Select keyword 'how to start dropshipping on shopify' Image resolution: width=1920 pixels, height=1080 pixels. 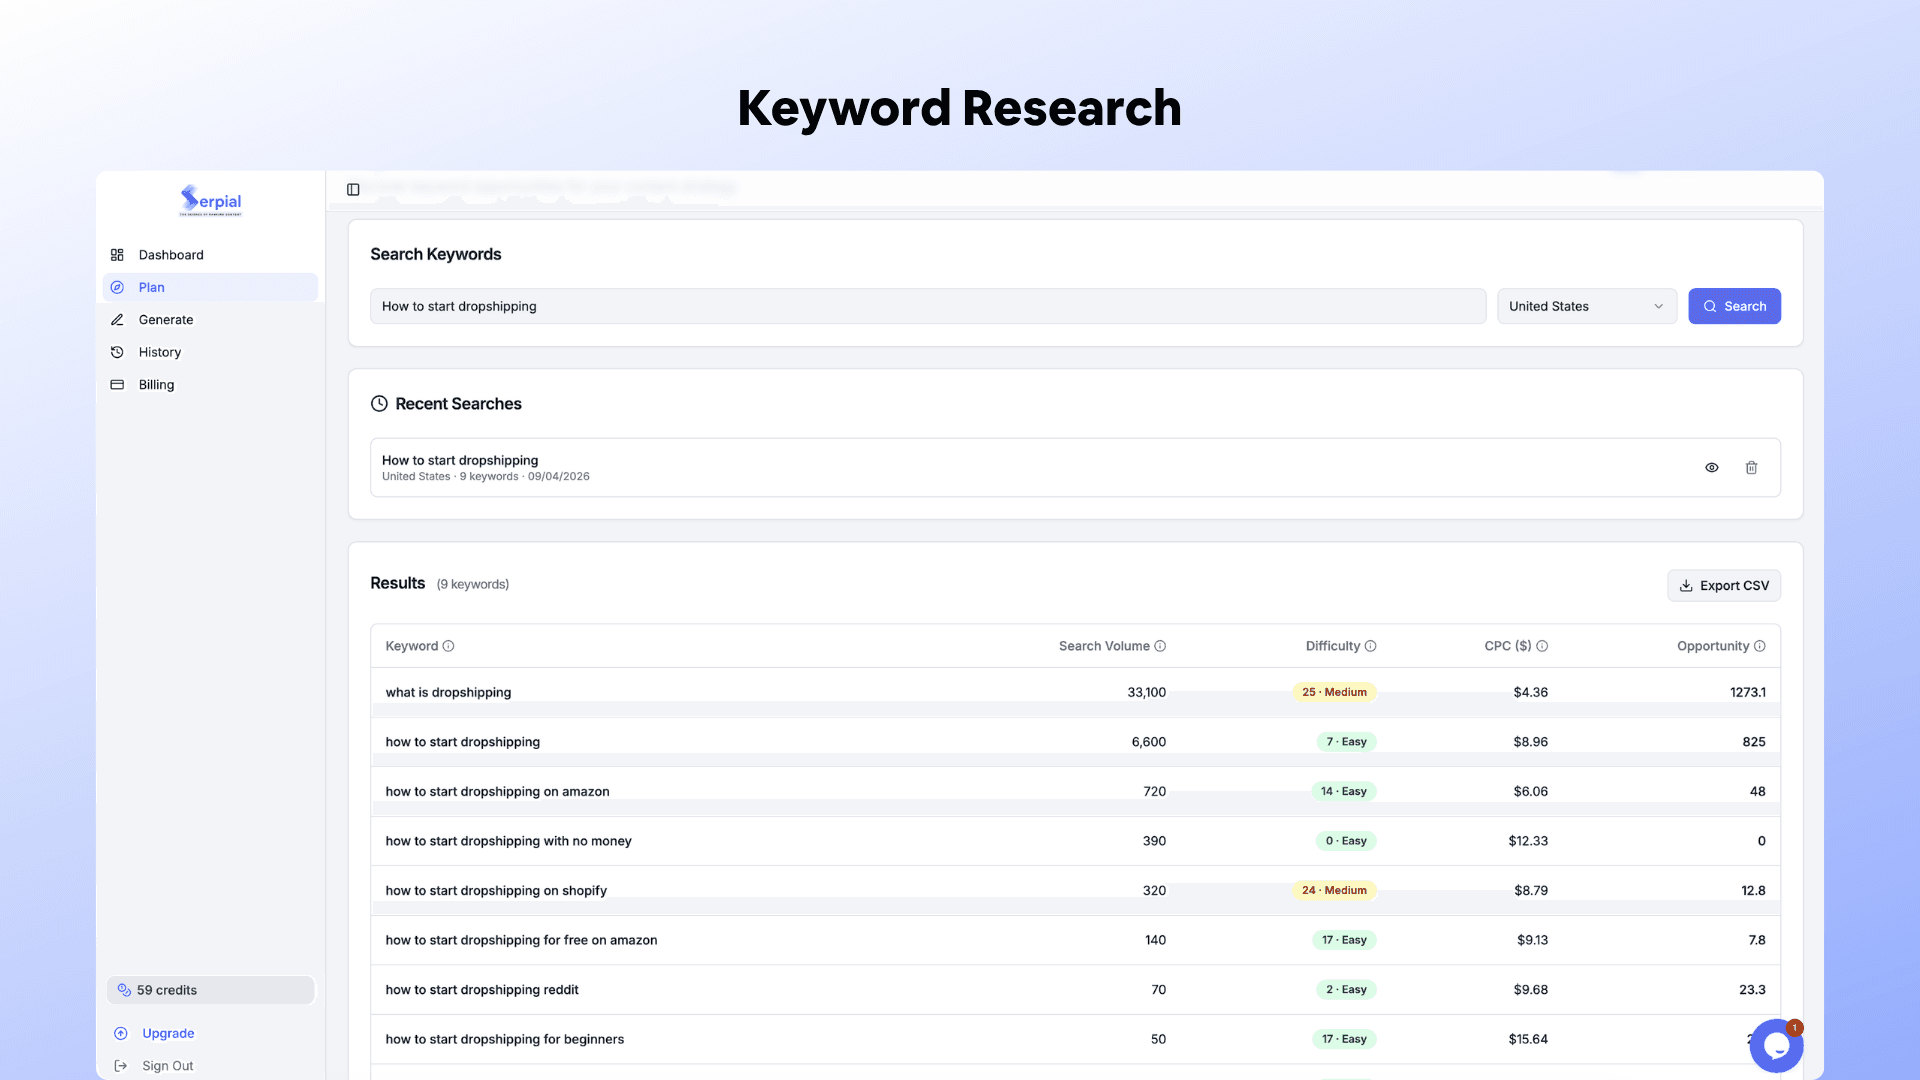click(x=496, y=890)
